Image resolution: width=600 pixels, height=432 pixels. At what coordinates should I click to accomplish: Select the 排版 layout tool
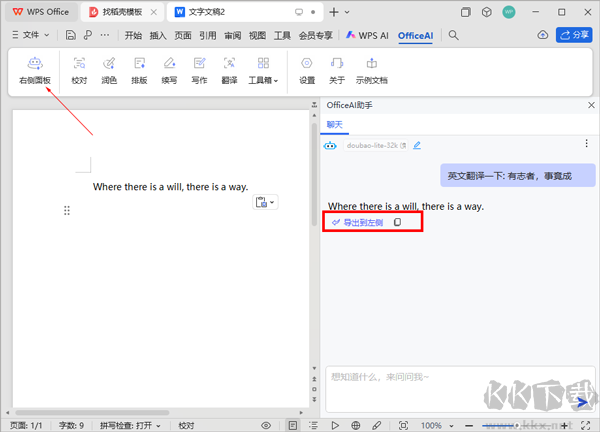click(x=139, y=70)
